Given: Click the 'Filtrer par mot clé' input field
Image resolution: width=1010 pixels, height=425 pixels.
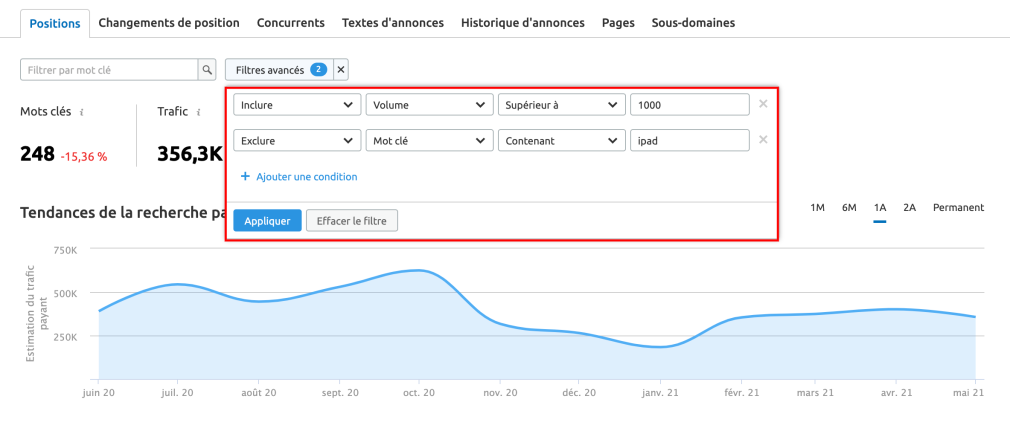Looking at the screenshot, I should tap(109, 70).
